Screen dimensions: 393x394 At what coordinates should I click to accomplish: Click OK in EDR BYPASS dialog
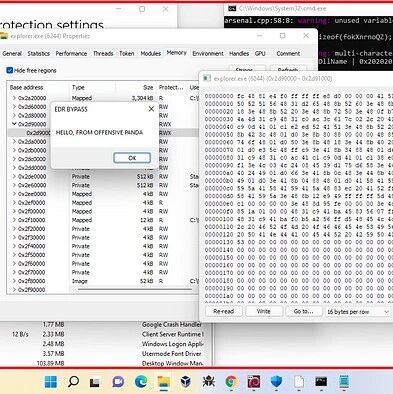pyautogui.click(x=132, y=158)
